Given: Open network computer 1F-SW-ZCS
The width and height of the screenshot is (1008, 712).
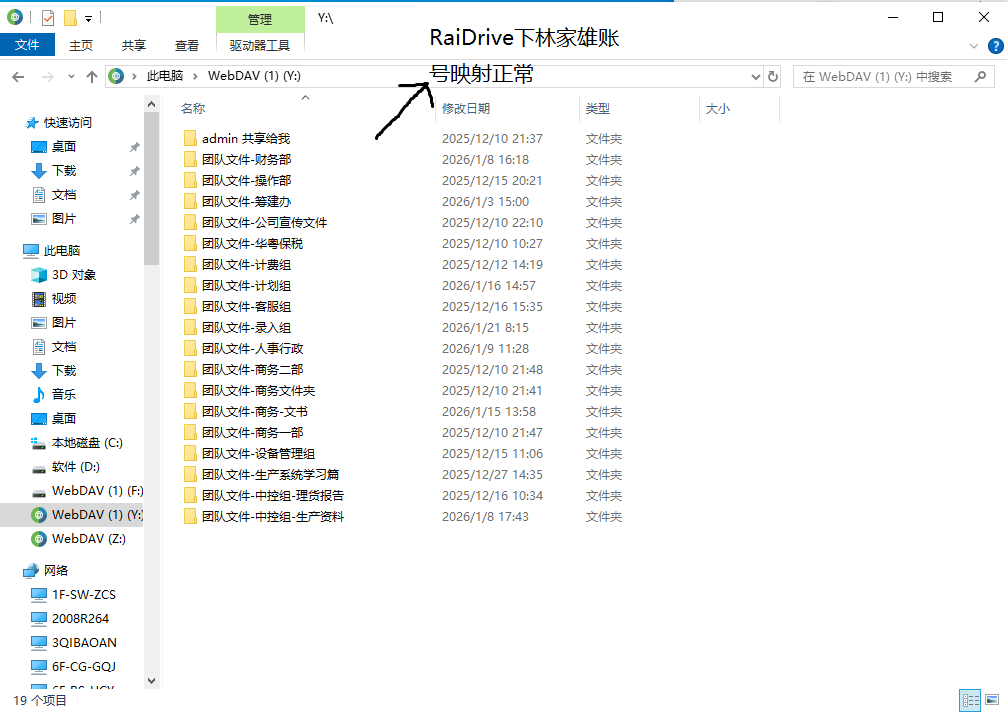Looking at the screenshot, I should point(84,595).
